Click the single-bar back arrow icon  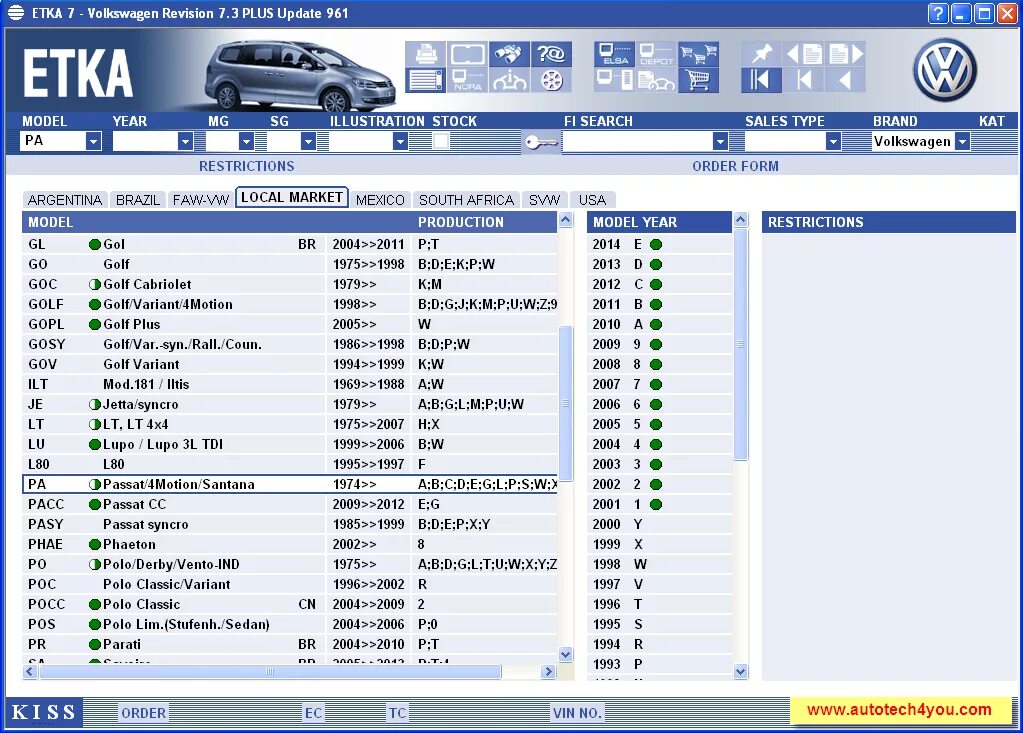click(x=804, y=80)
